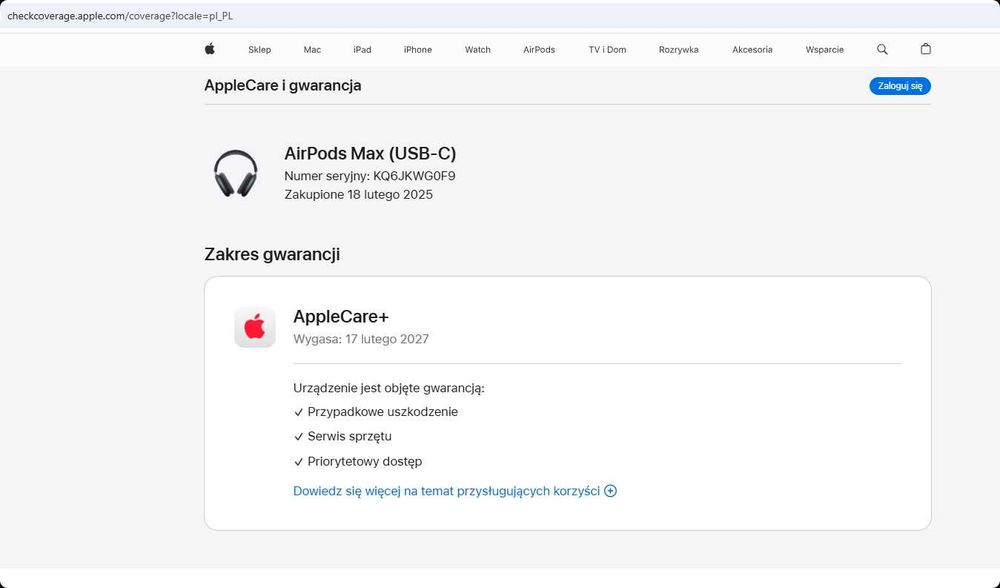
Task: Open 'Dowiedz się więcej na temat przysługujących korzyści' link
Action: click(446, 491)
